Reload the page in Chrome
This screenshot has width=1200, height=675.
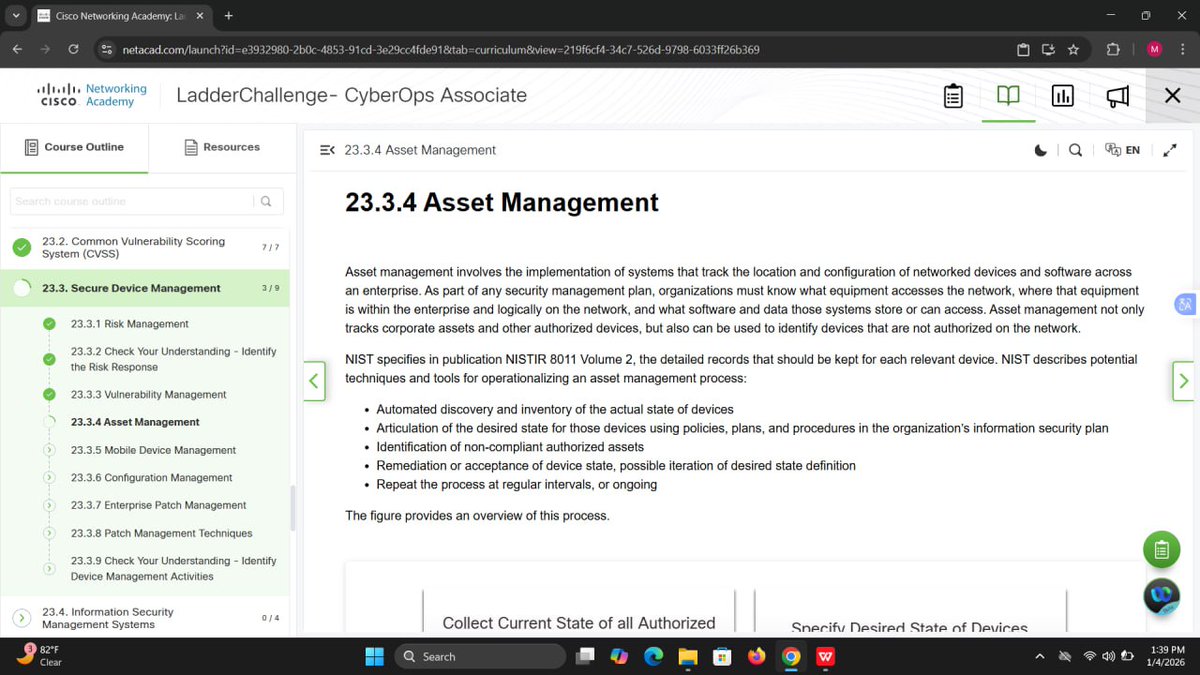coord(73,49)
